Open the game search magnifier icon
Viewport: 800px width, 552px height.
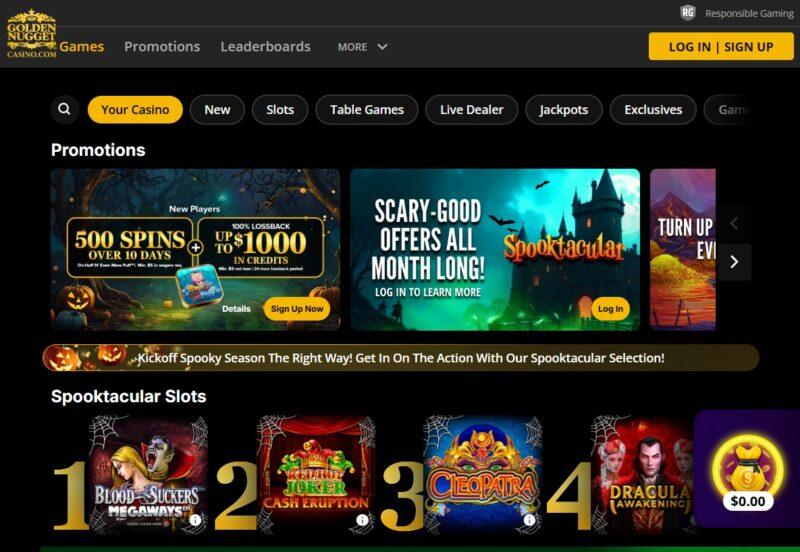pyautogui.click(x=64, y=109)
